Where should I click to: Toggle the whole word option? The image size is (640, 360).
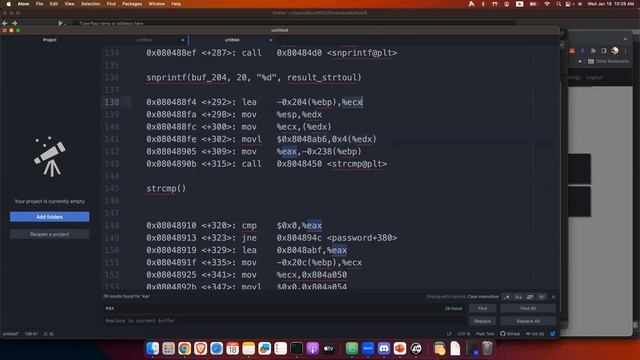pos(541,297)
